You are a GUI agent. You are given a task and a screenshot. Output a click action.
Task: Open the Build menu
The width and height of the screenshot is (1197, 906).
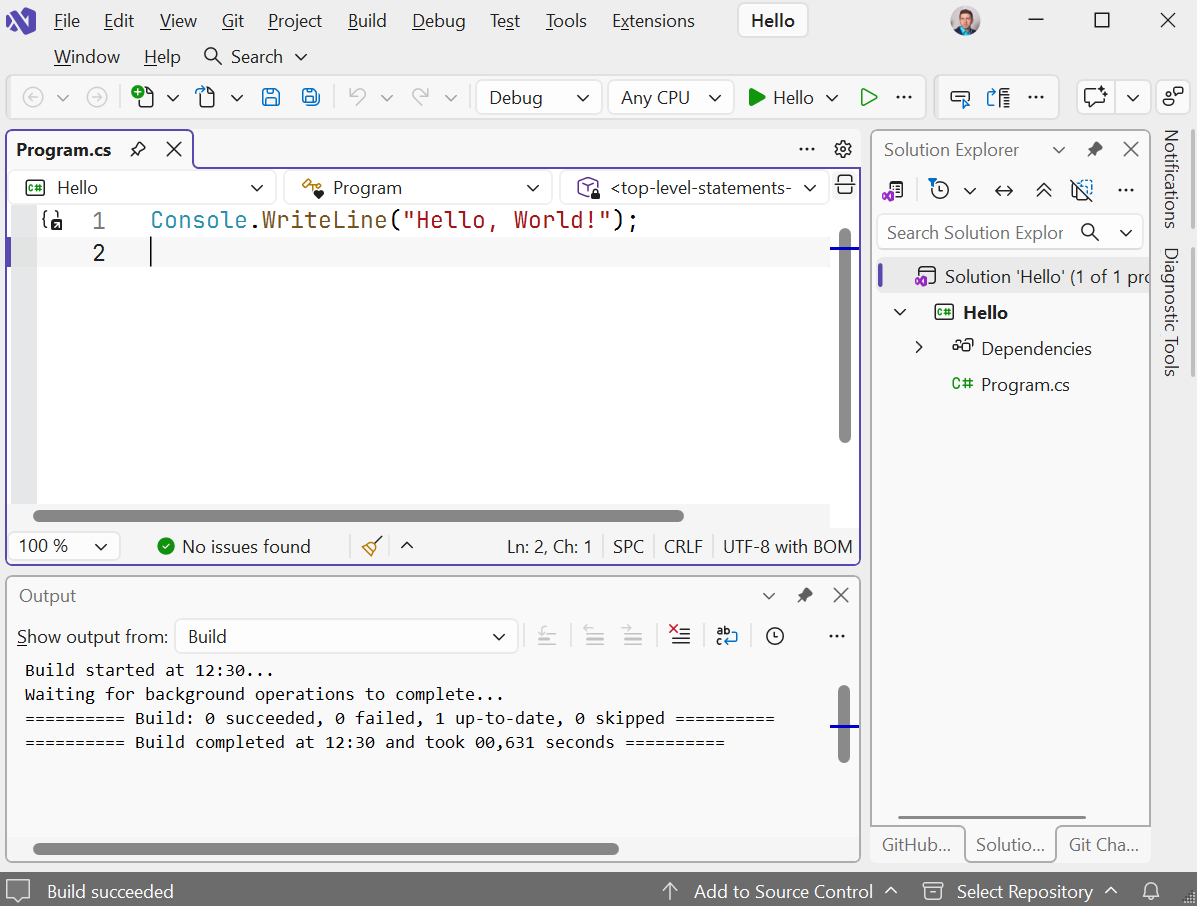(367, 21)
